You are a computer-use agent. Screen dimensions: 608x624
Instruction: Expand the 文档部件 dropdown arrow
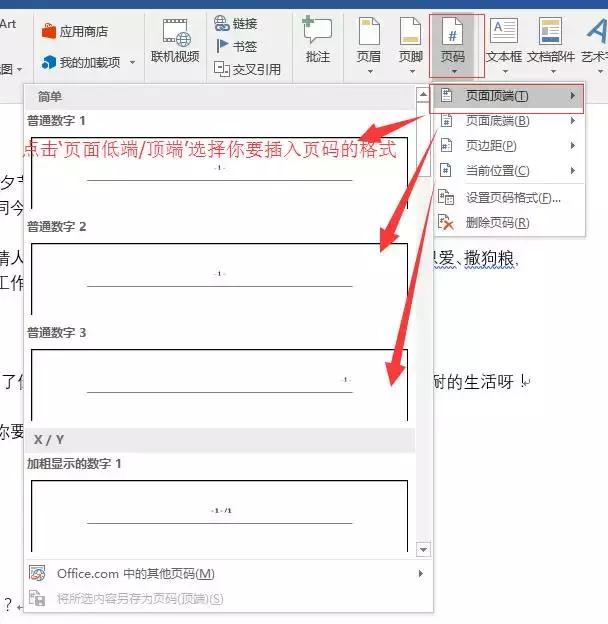click(x=553, y=72)
